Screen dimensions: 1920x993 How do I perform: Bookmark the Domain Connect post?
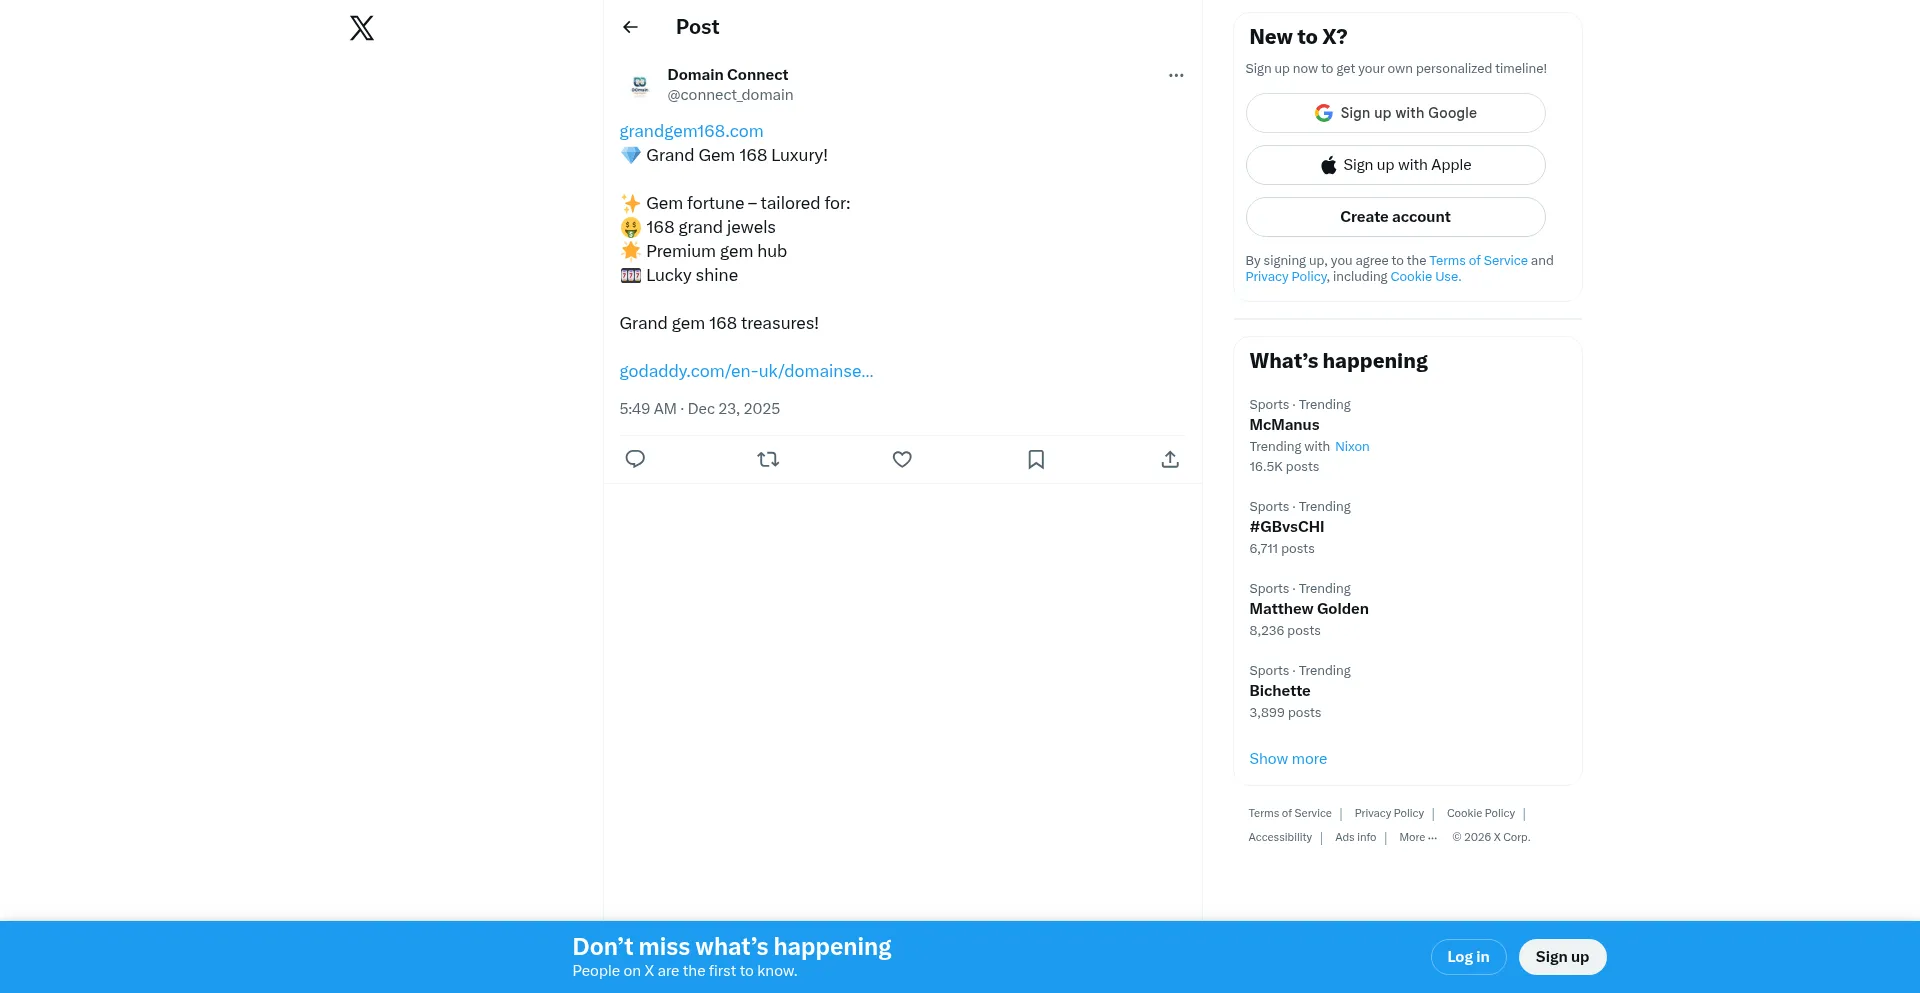pyautogui.click(x=1036, y=459)
